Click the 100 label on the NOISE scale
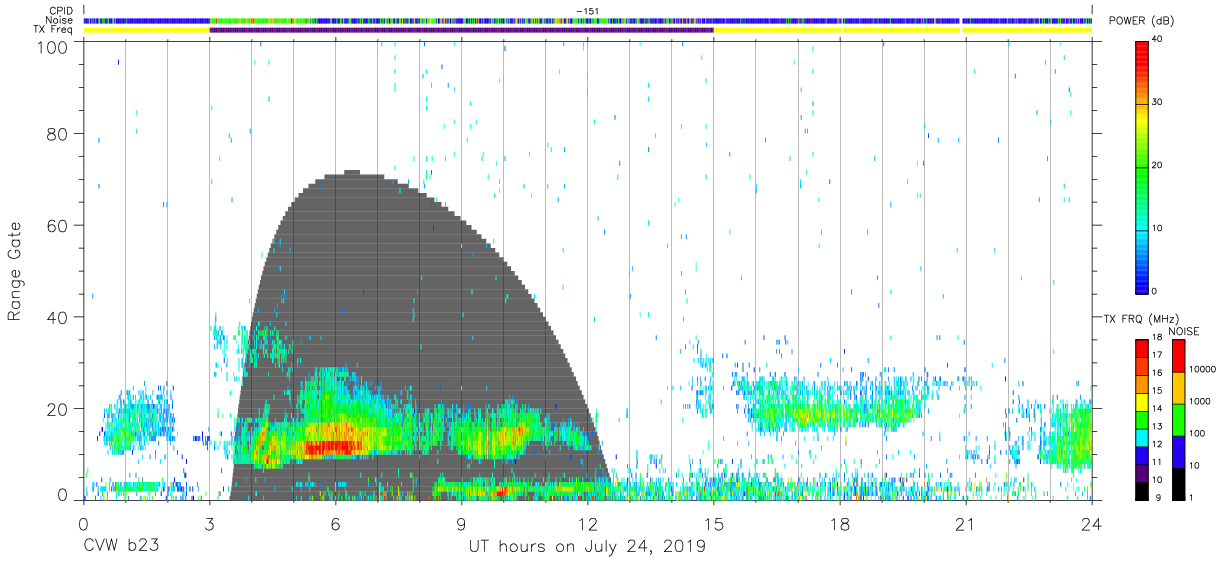The image size is (1228, 567). 1198,433
